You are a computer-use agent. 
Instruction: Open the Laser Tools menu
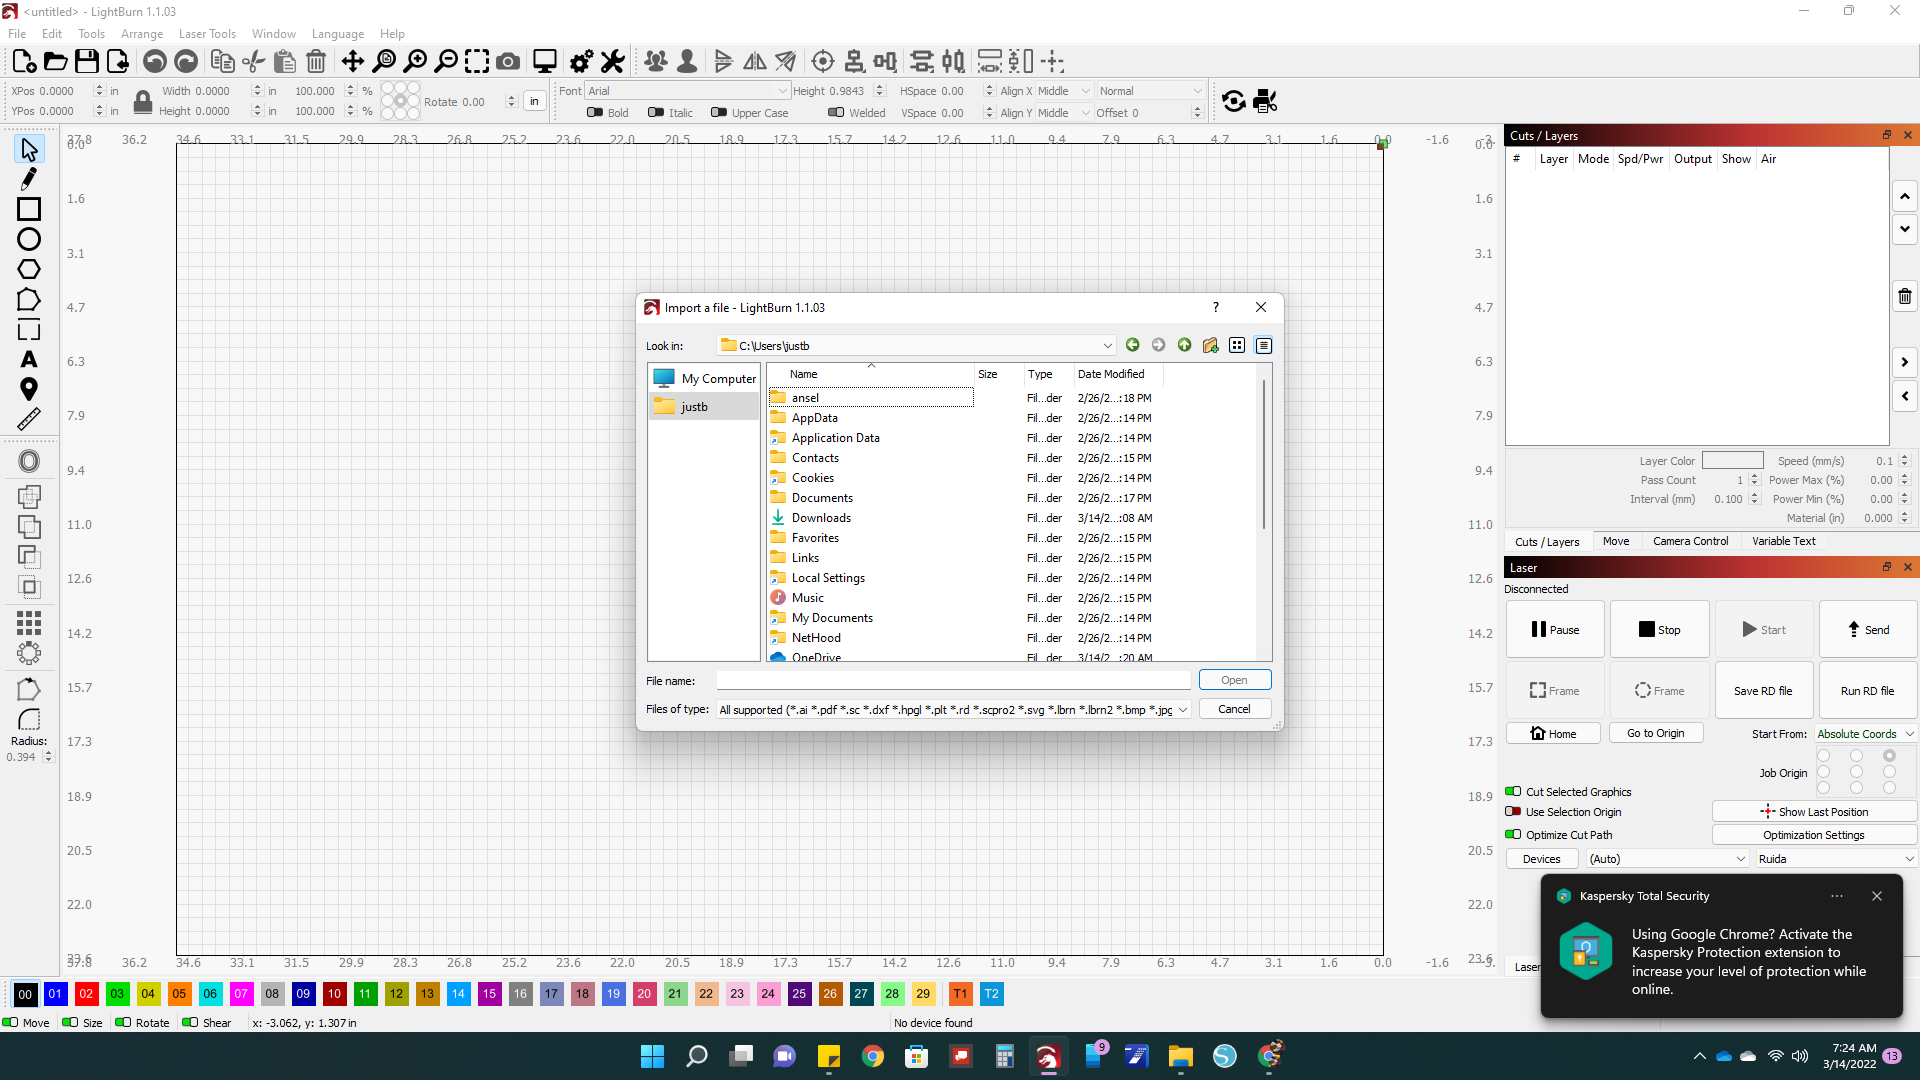click(x=207, y=34)
